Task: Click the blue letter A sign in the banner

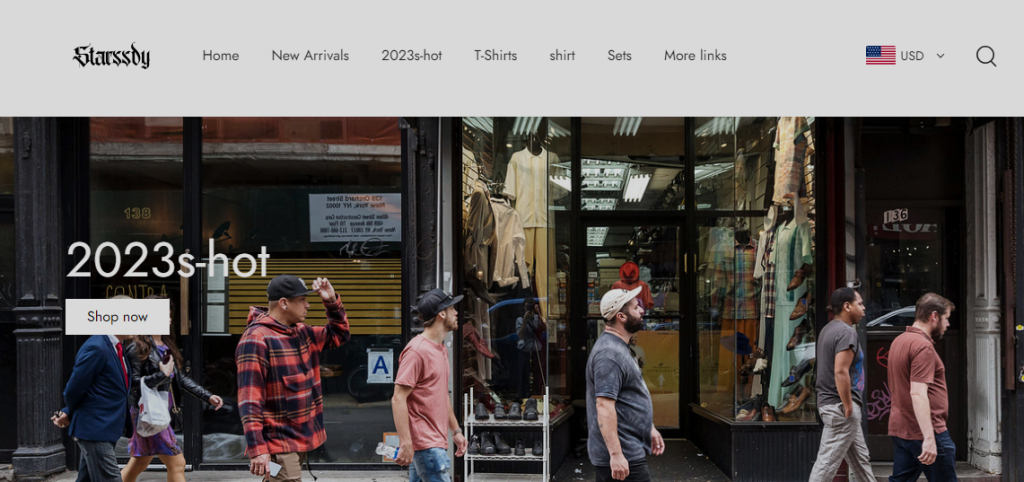Action: (x=380, y=366)
